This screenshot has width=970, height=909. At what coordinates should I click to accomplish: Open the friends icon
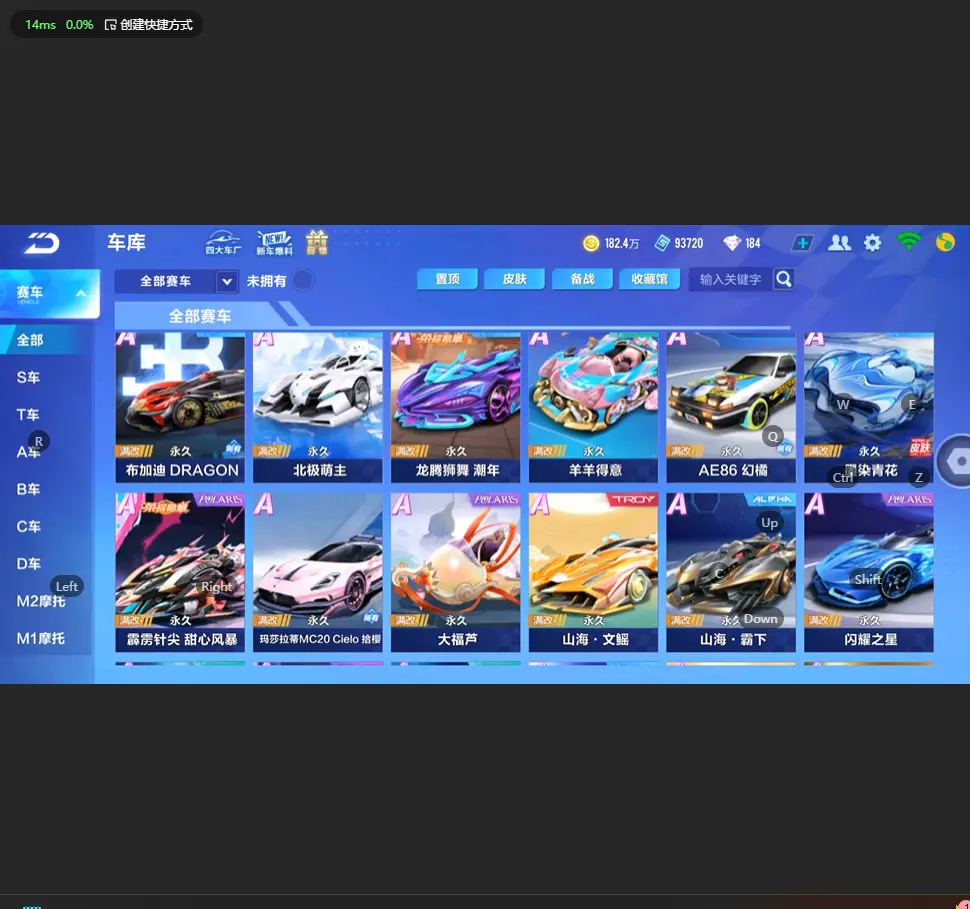click(x=839, y=243)
